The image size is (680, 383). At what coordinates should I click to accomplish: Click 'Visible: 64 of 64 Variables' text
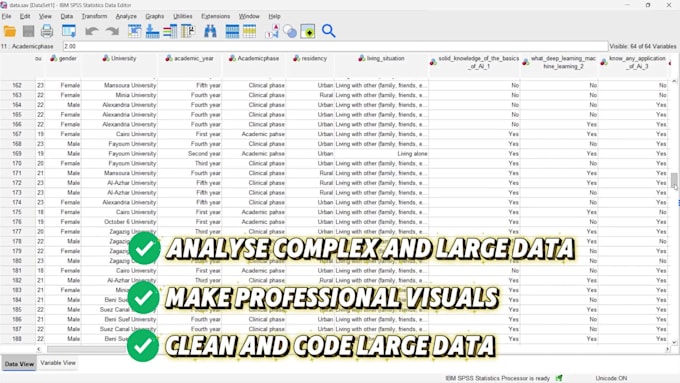[x=643, y=46]
